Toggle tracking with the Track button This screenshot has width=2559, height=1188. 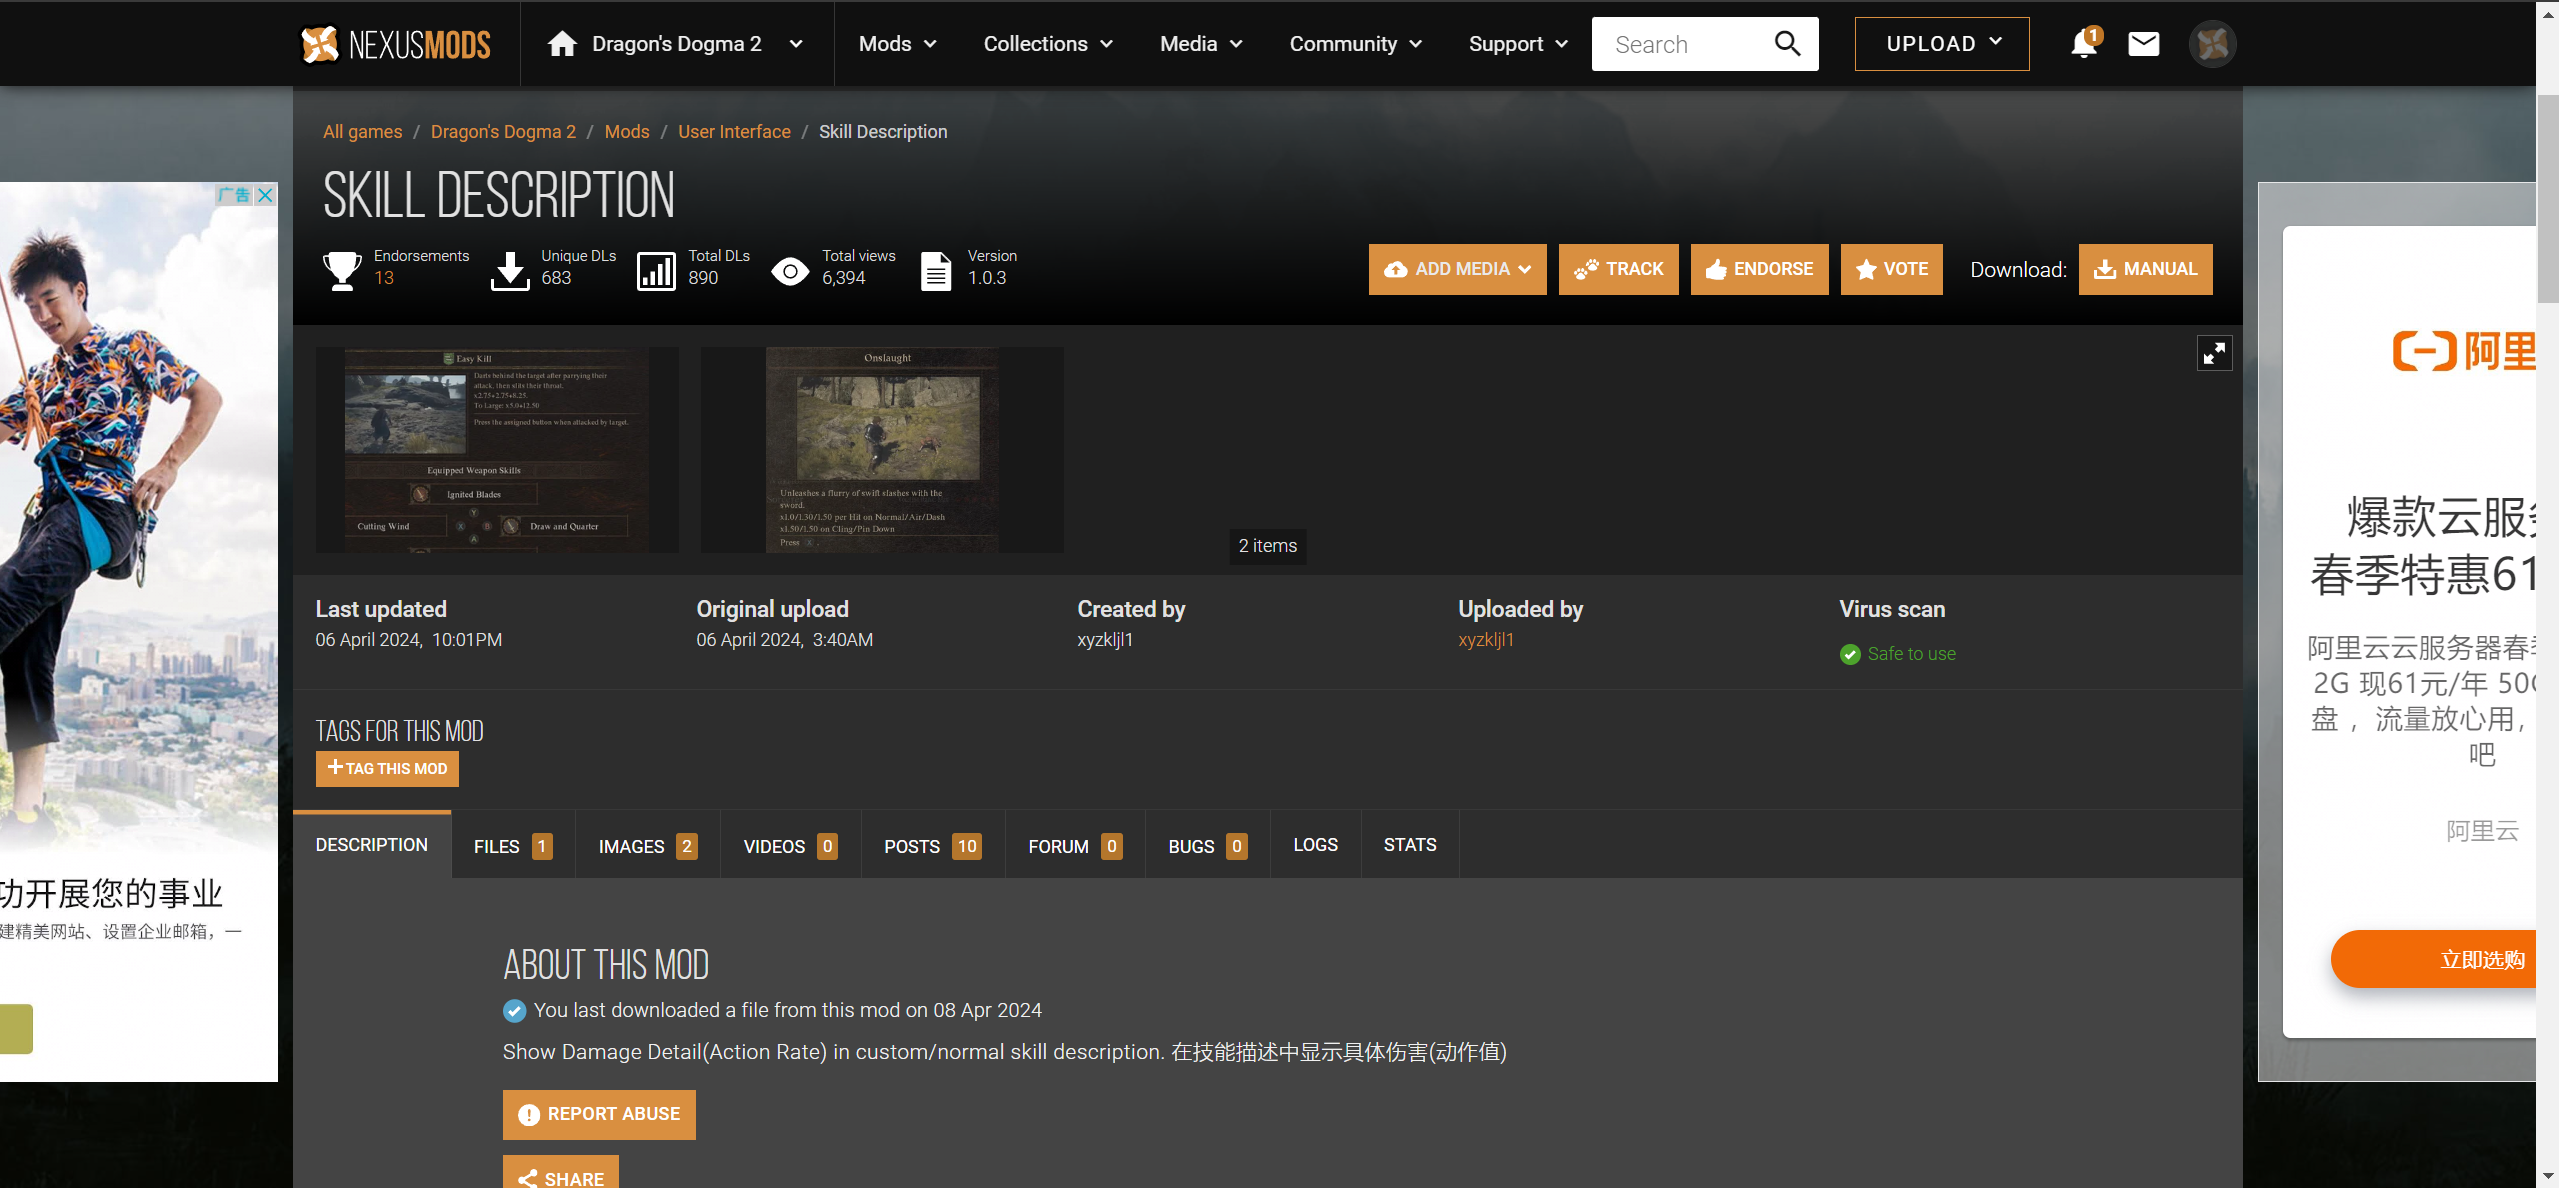pyautogui.click(x=1618, y=269)
